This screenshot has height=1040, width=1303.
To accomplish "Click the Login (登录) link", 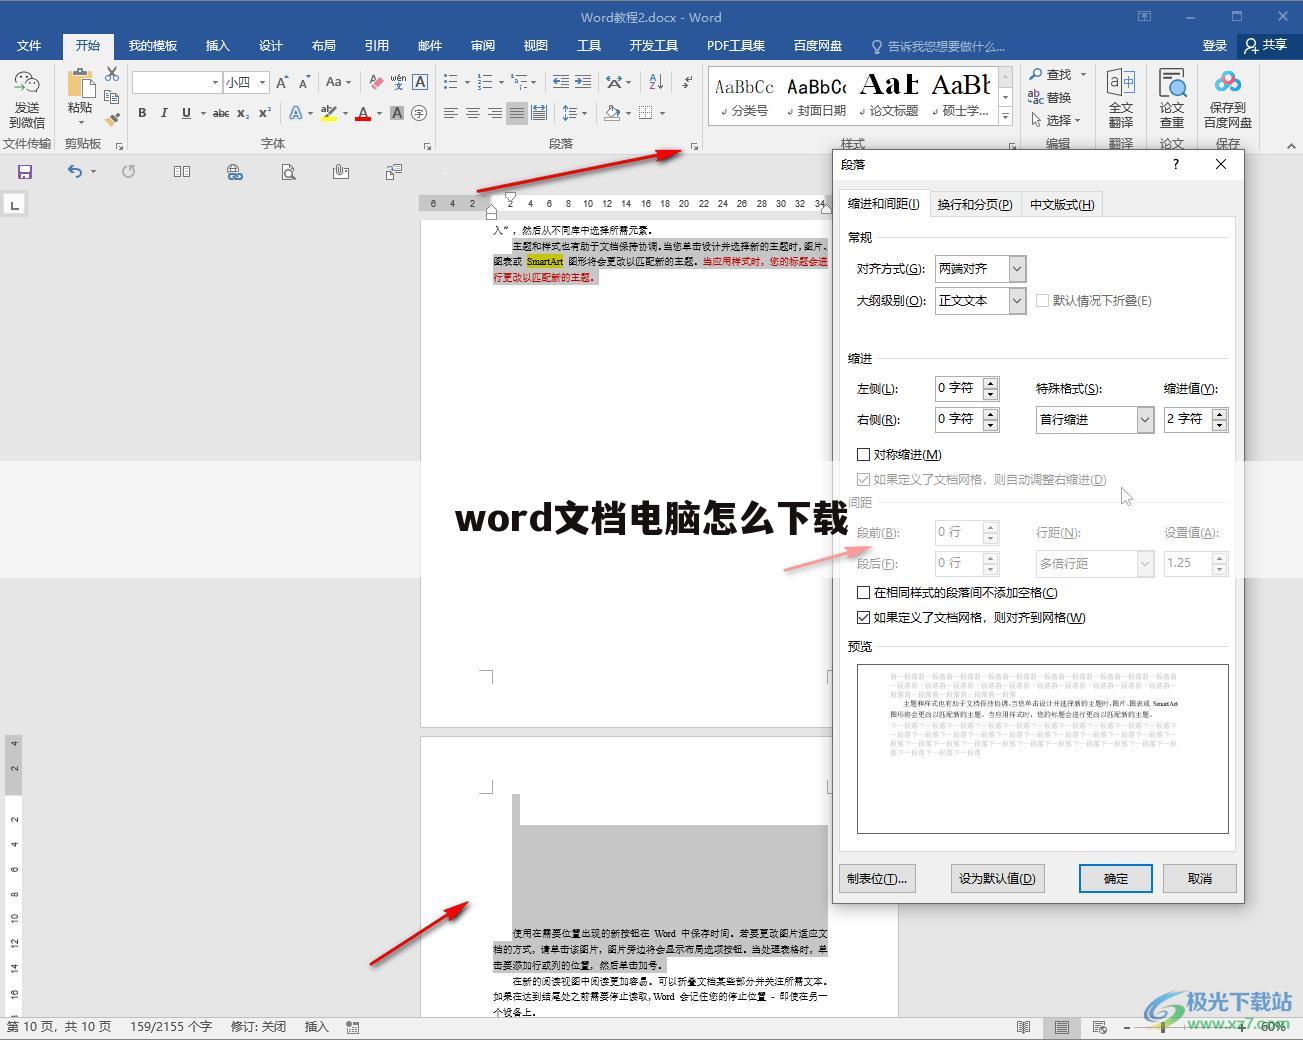I will pos(1215,45).
